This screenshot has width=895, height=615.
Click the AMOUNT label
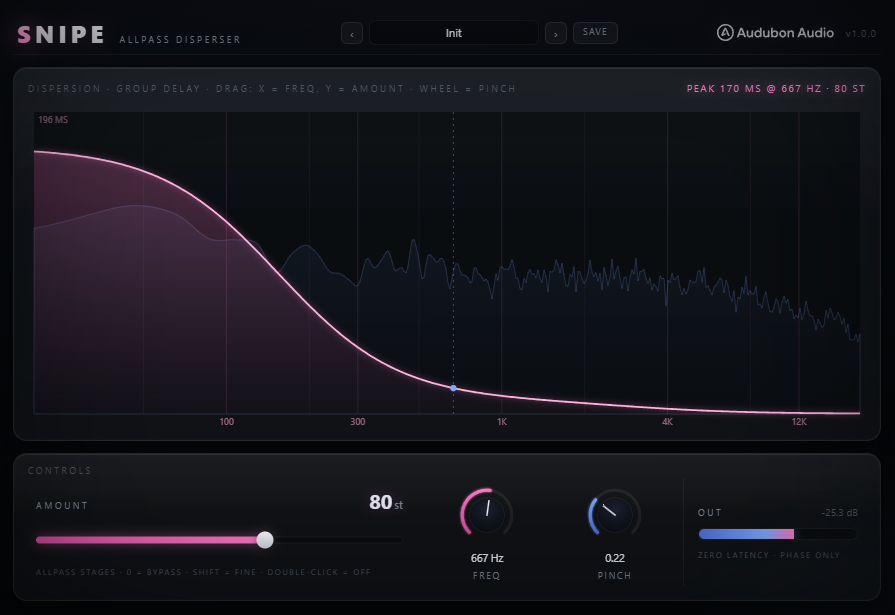(62, 505)
